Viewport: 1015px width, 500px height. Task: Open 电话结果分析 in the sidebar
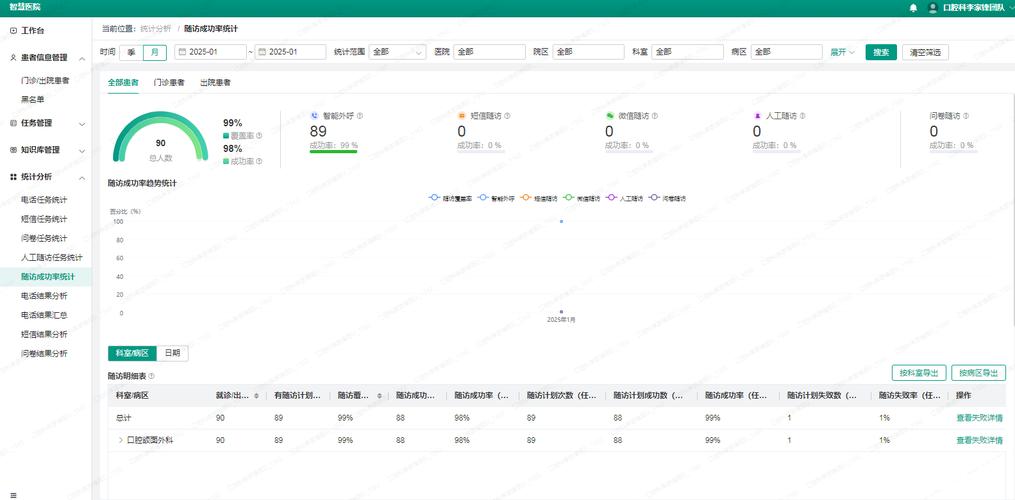tap(44, 296)
